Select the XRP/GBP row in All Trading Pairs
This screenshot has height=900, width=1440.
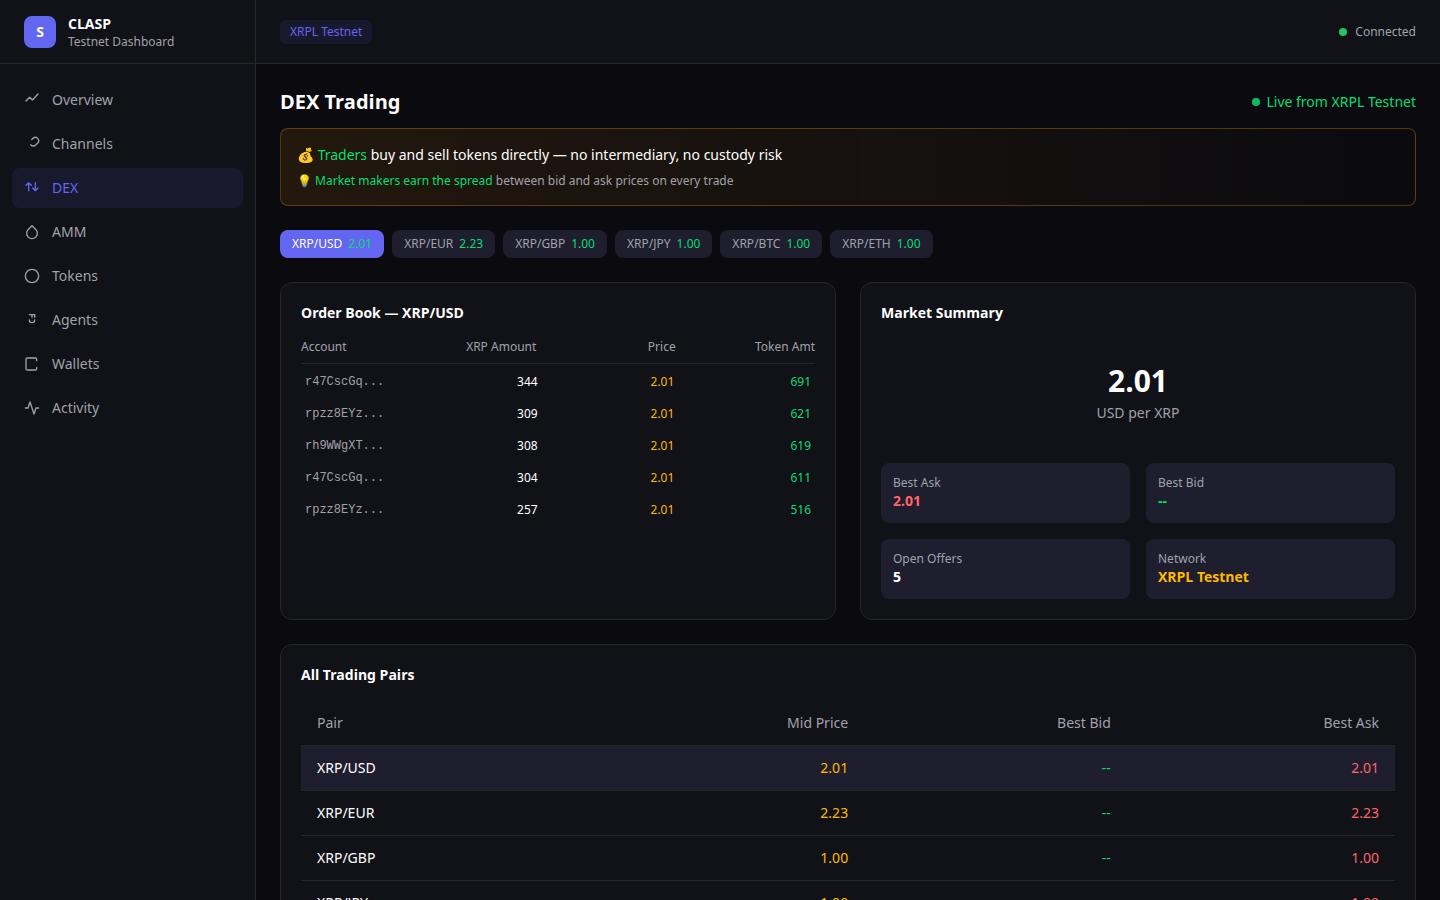pos(846,857)
